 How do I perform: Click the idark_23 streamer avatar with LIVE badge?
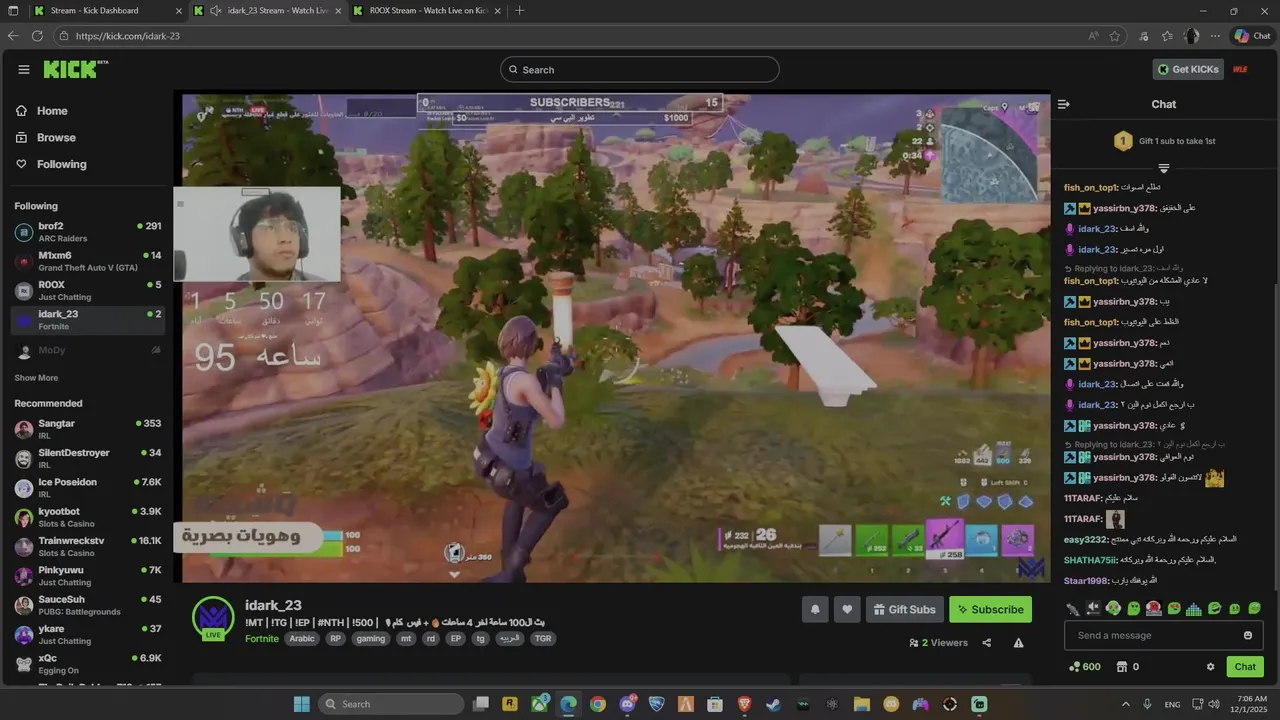coord(213,619)
